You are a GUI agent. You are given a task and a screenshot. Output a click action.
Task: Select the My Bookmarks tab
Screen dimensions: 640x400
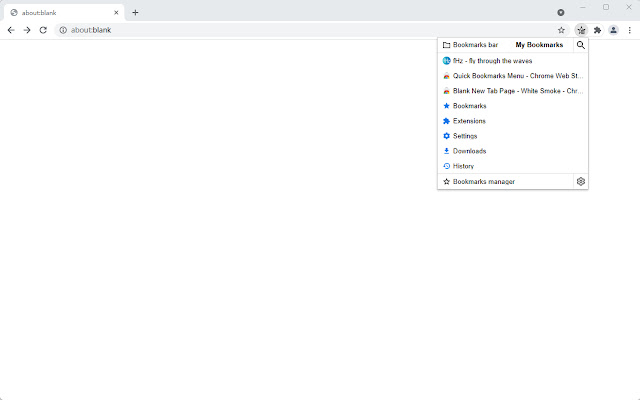[539, 45]
